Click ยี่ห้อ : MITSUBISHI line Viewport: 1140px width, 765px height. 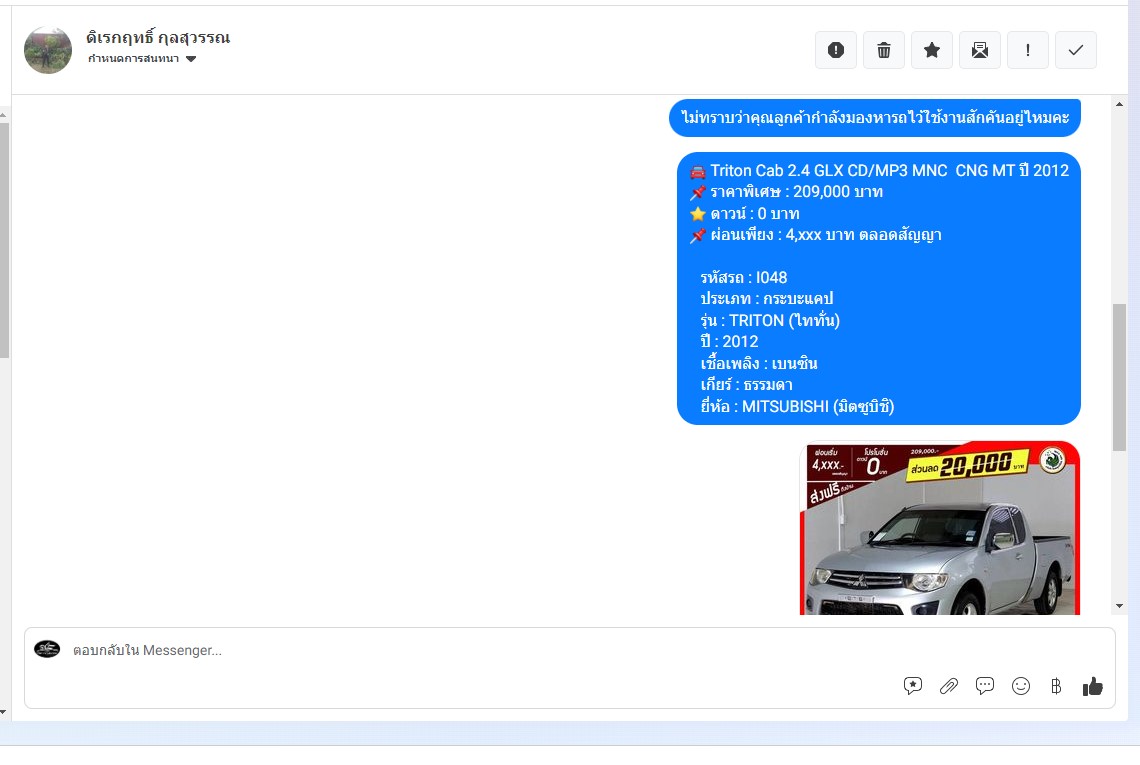point(797,406)
